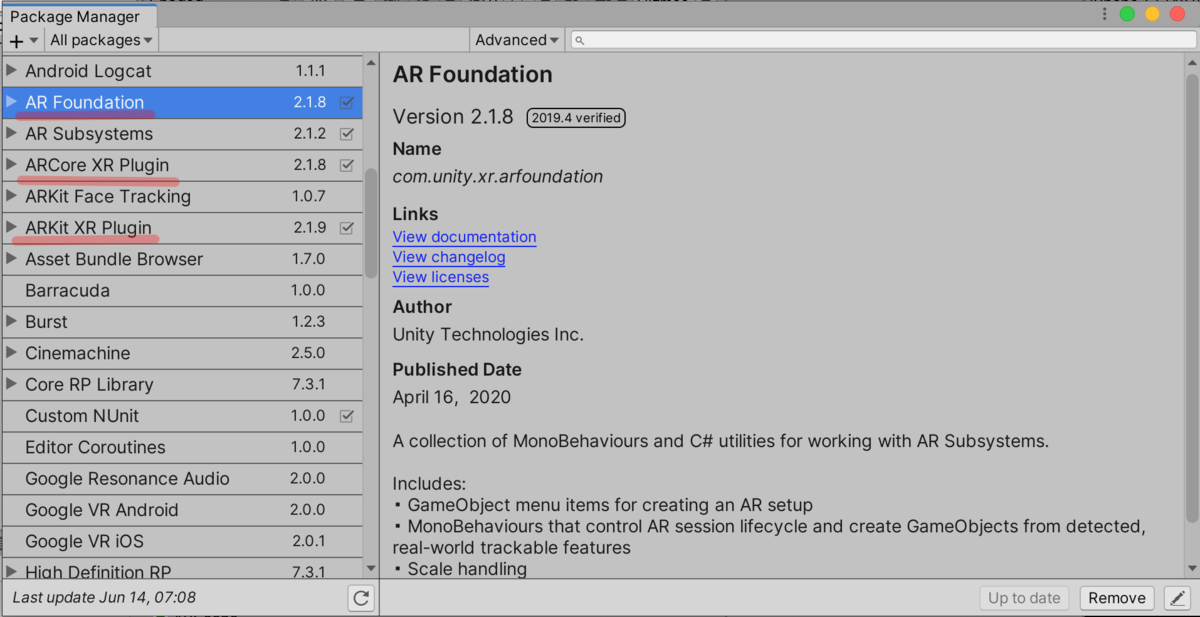Select the Package Manager tab
1200x617 pixels.
[78, 16]
